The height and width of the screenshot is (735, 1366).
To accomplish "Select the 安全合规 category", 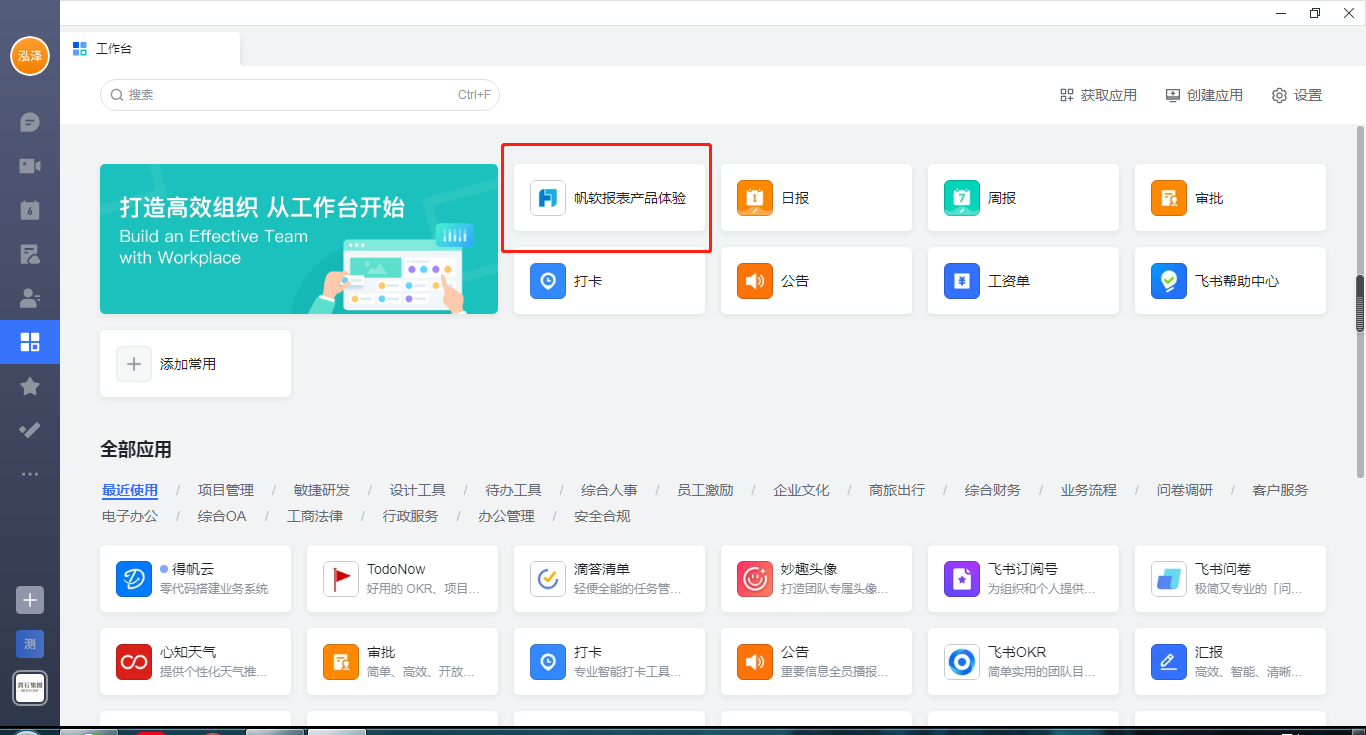I will tap(602, 516).
